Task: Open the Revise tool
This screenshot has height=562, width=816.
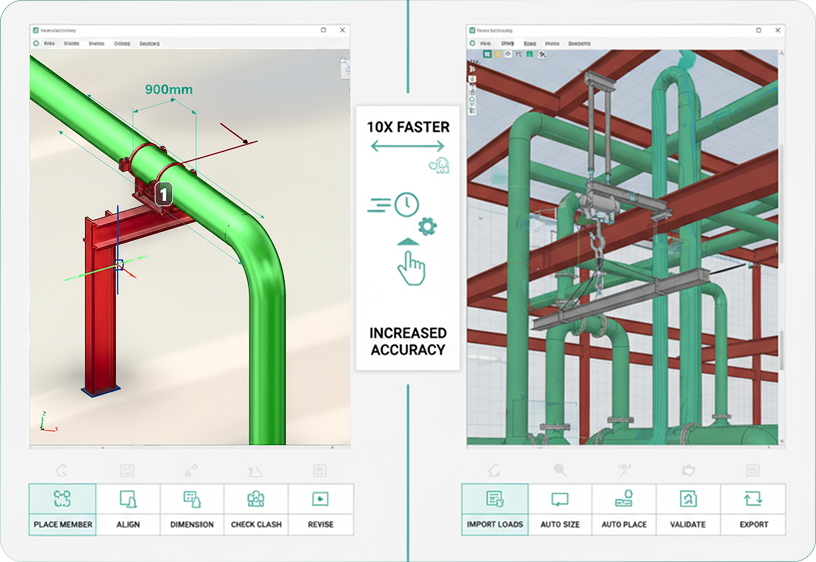Action: [320, 509]
